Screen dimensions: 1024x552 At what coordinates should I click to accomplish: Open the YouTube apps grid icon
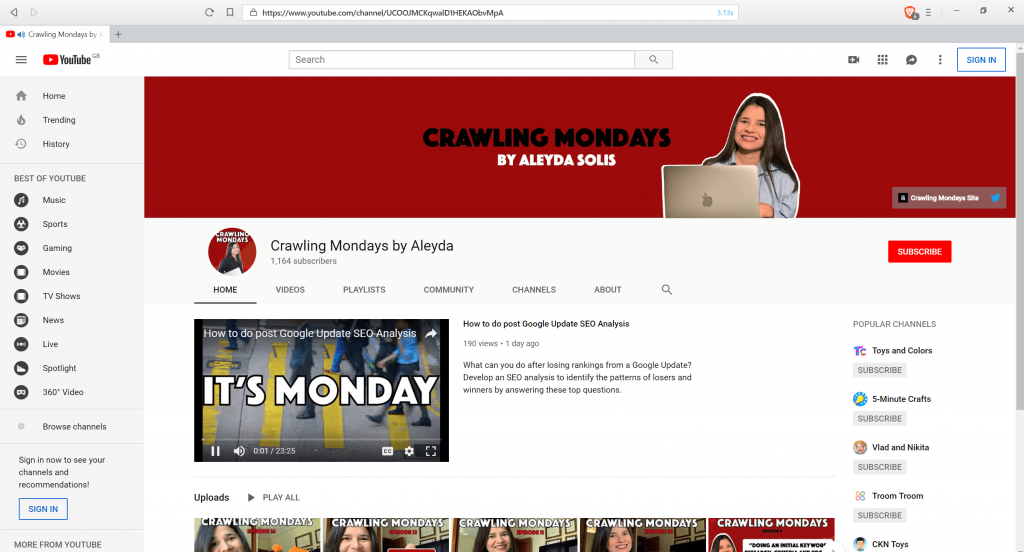[x=882, y=59]
